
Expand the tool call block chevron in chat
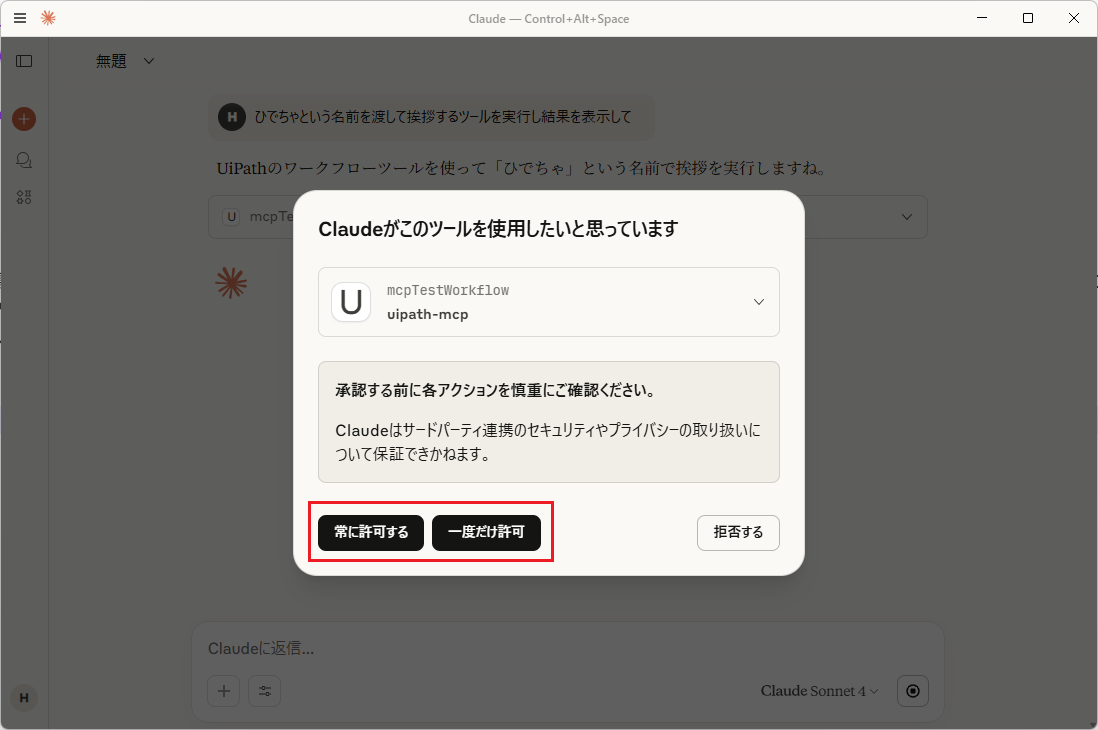(907, 216)
